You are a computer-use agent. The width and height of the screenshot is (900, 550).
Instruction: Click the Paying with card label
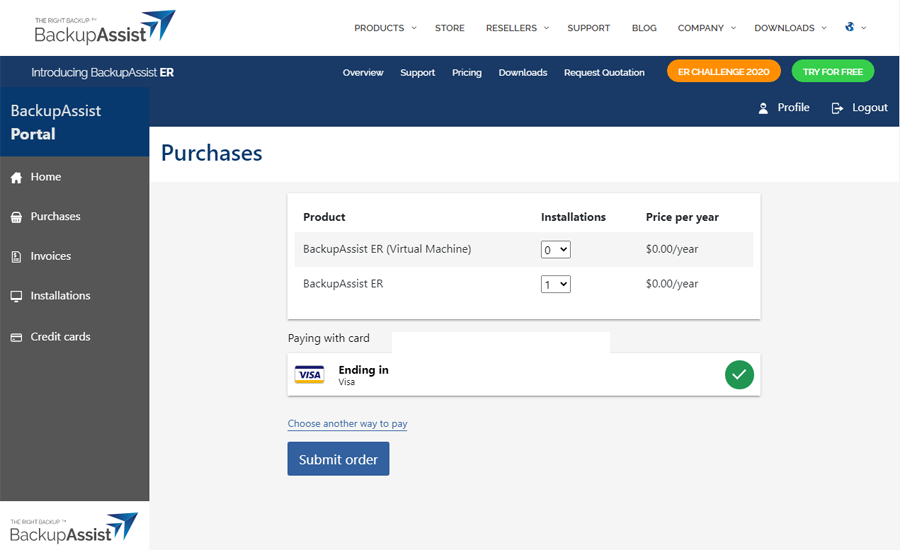click(x=328, y=338)
